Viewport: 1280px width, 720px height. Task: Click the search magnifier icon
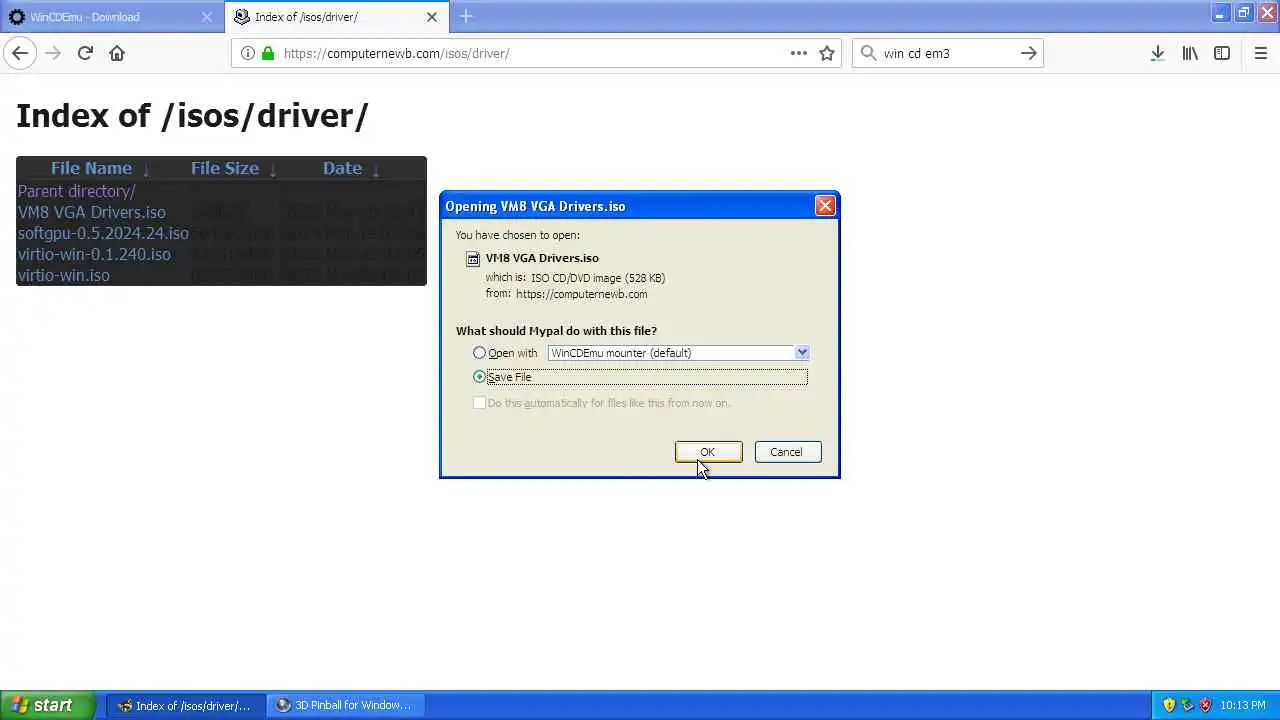(x=868, y=53)
